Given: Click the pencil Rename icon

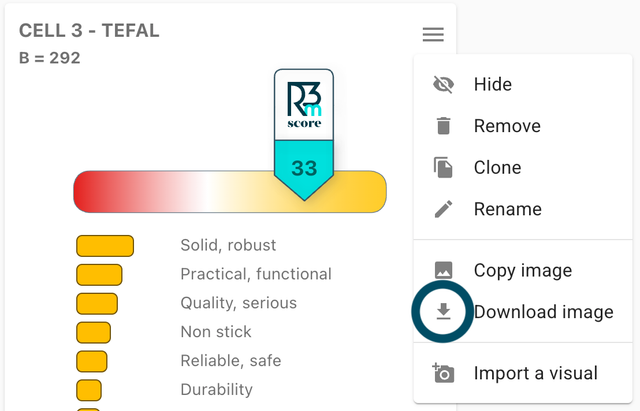Looking at the screenshot, I should (443, 209).
